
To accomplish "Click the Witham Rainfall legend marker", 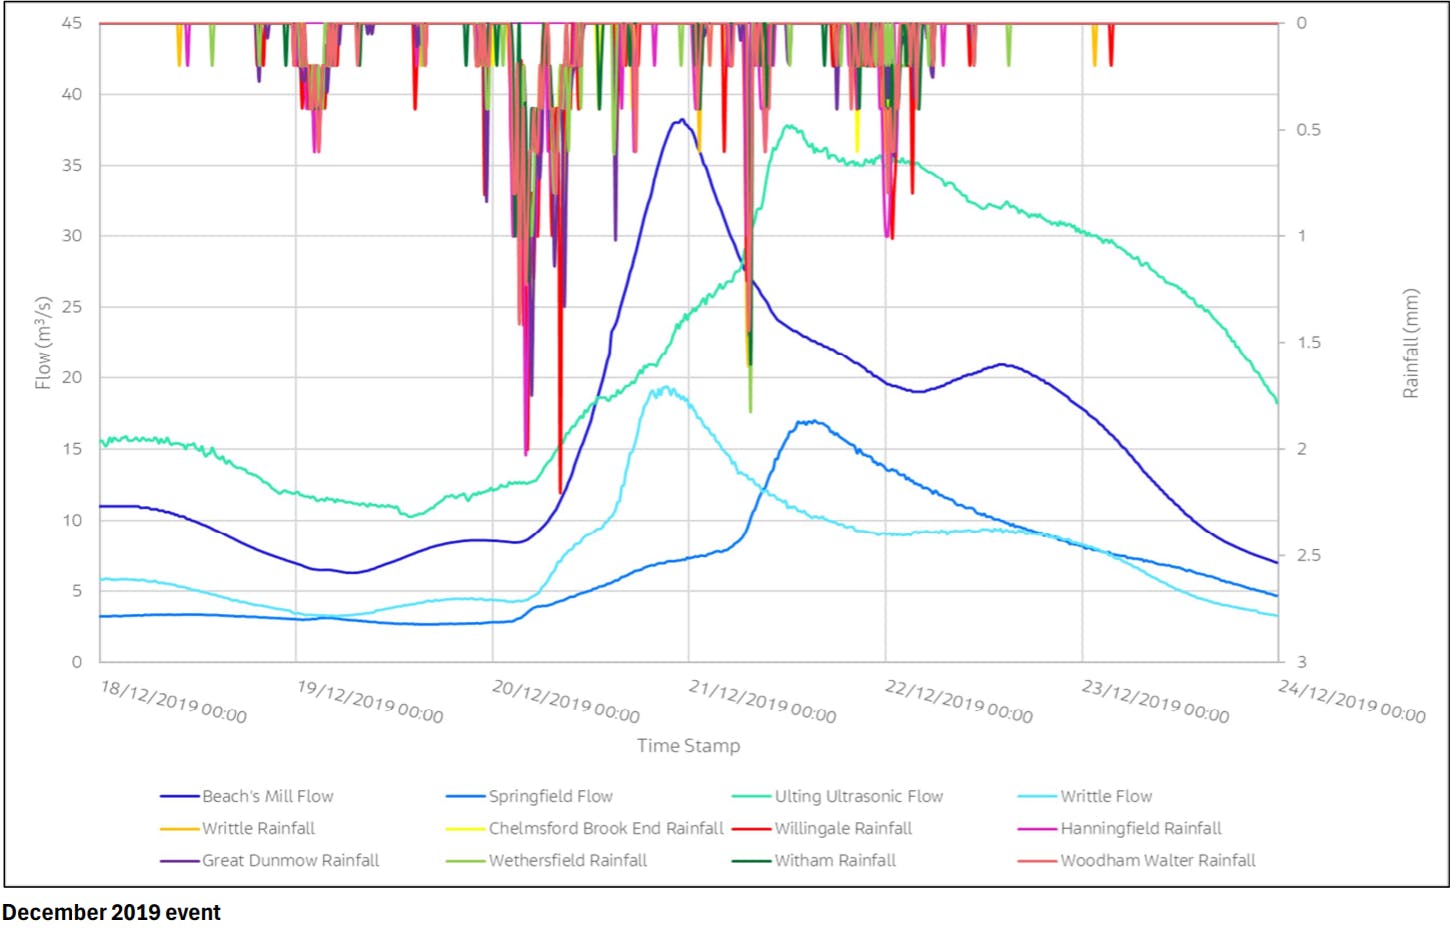I will click(x=749, y=860).
